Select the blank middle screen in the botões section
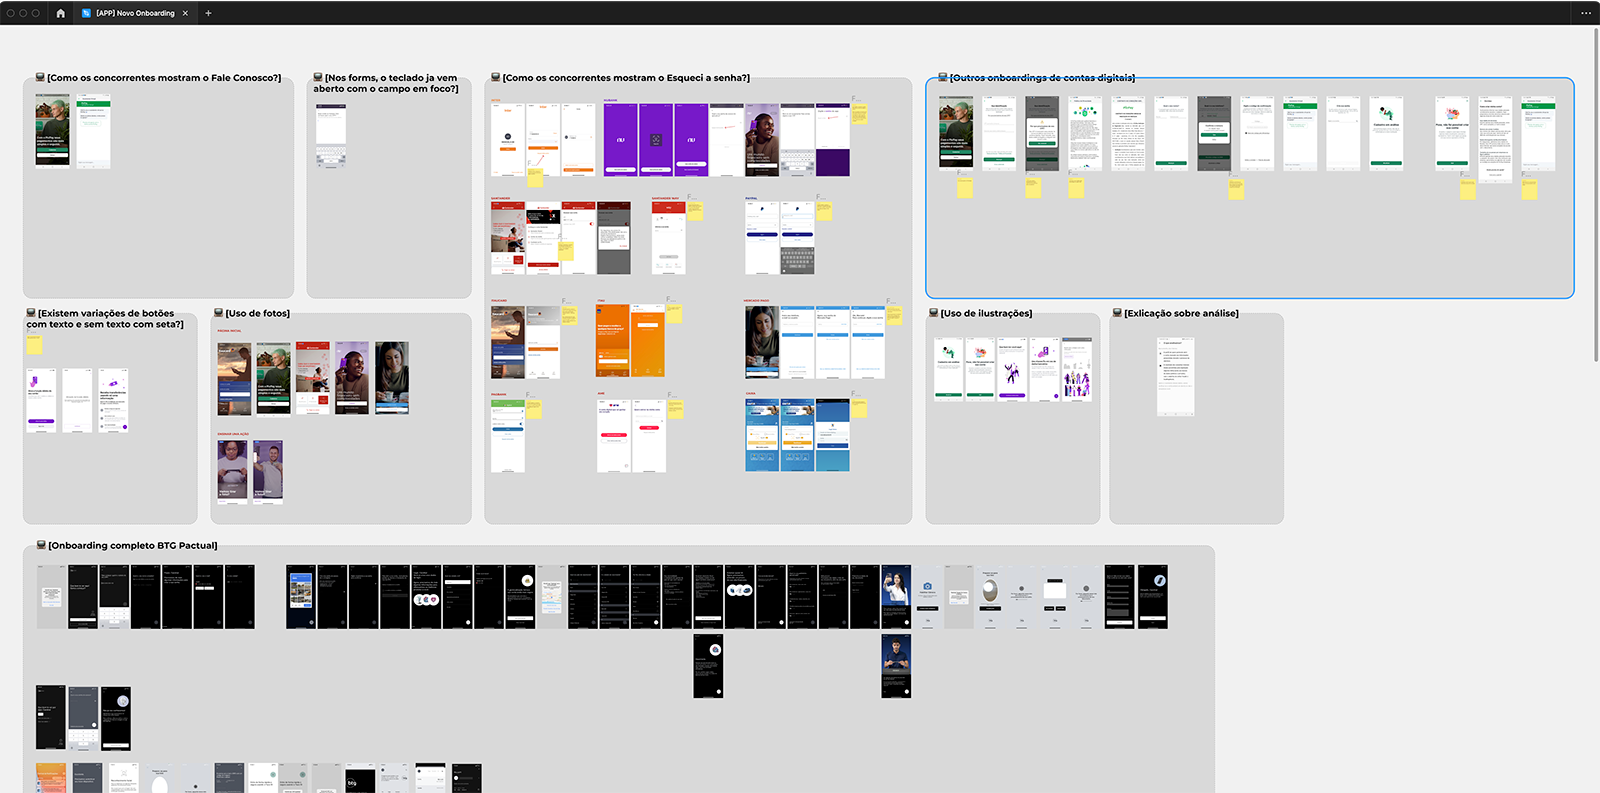This screenshot has width=1600, height=793. 77,400
